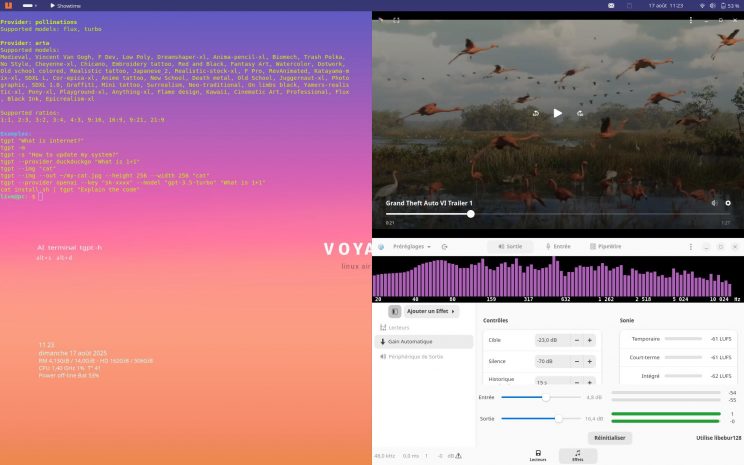744x465 pixels.
Task: Toggle the effects sidebar panel button
Action: tap(395, 311)
